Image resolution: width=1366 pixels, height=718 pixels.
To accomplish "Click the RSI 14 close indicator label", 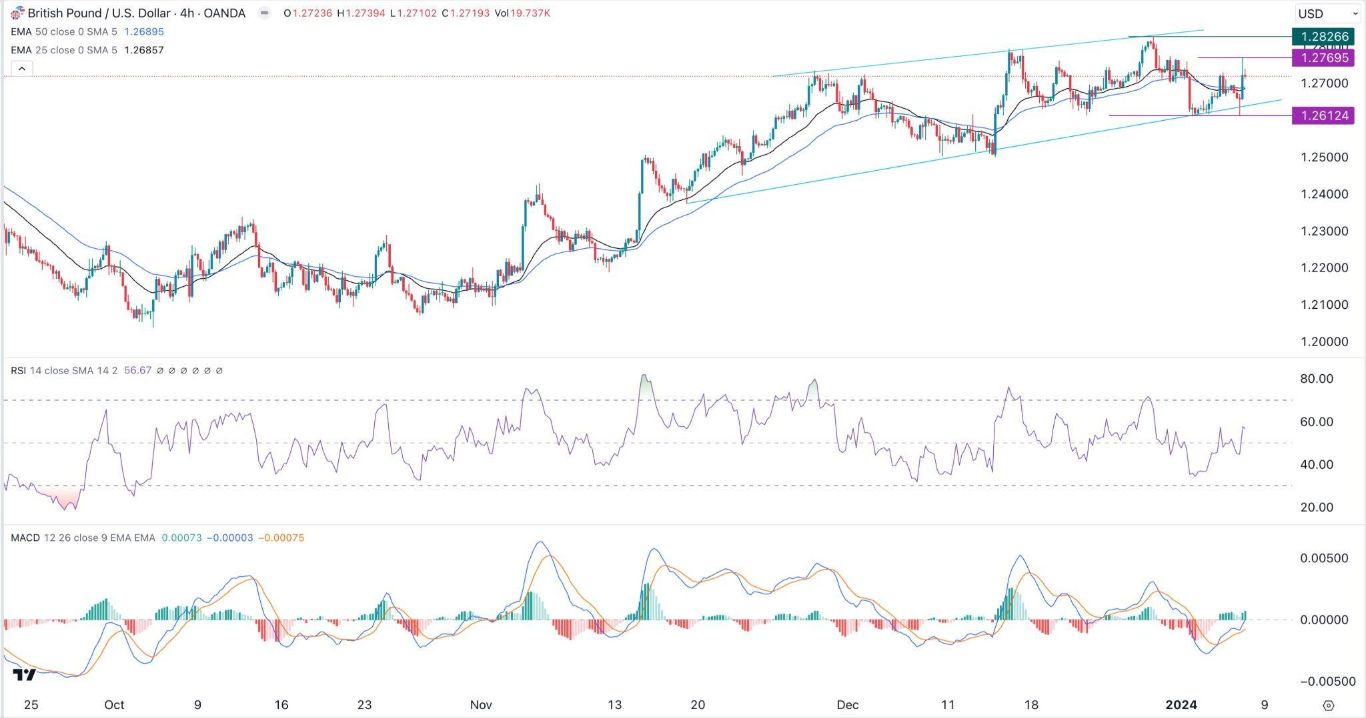I will tap(65, 370).
